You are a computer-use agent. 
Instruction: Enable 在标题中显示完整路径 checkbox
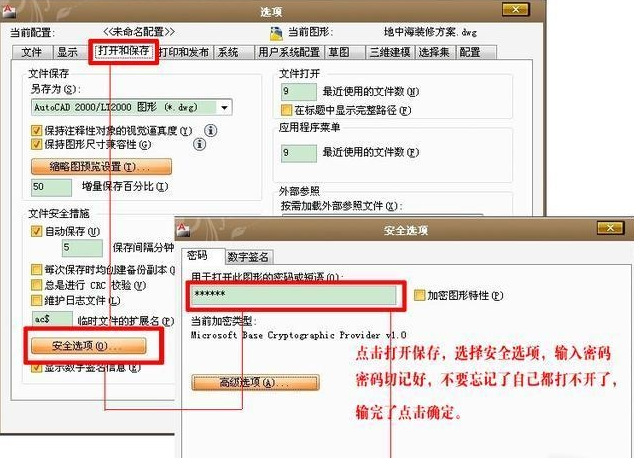286,110
